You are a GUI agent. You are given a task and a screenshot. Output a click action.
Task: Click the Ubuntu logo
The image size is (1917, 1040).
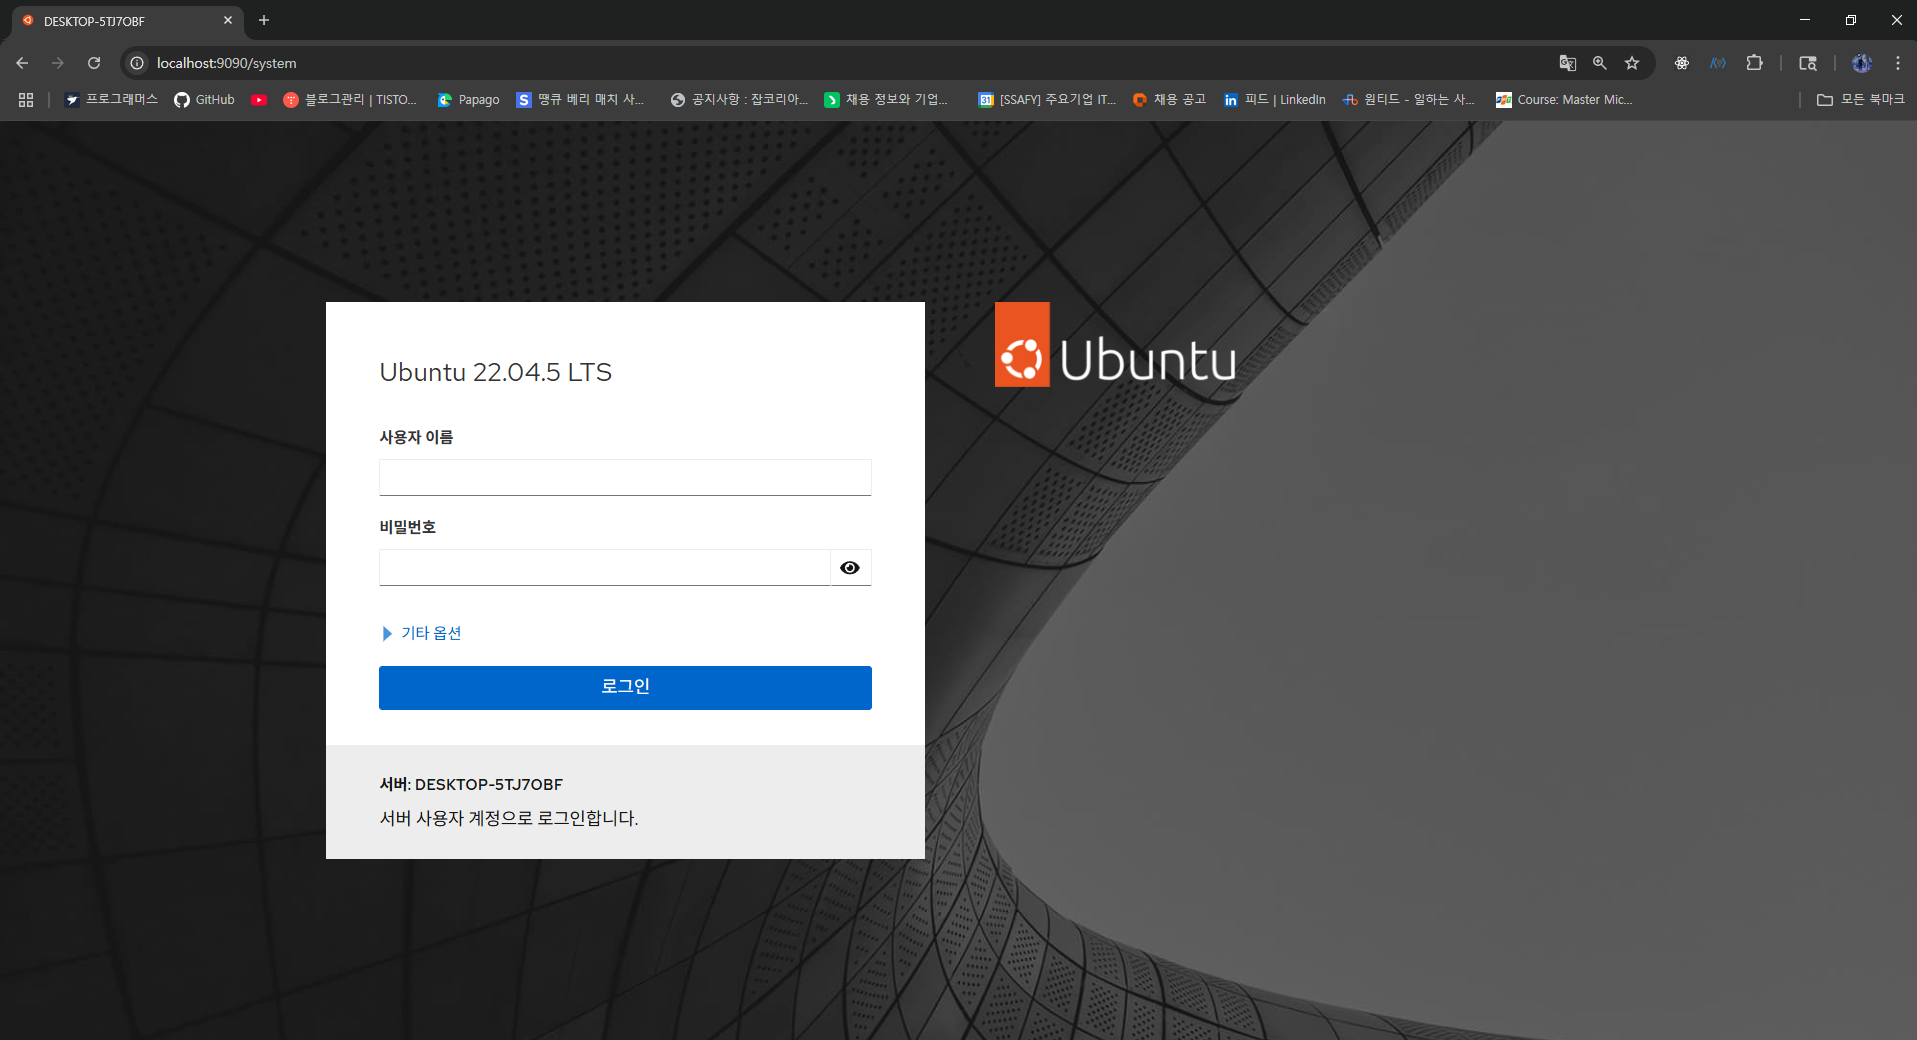1115,345
